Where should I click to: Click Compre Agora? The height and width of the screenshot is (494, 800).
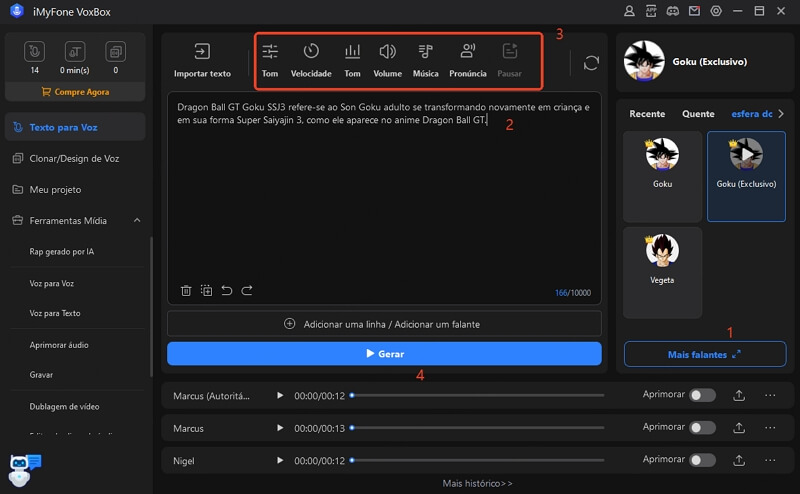tap(75, 92)
